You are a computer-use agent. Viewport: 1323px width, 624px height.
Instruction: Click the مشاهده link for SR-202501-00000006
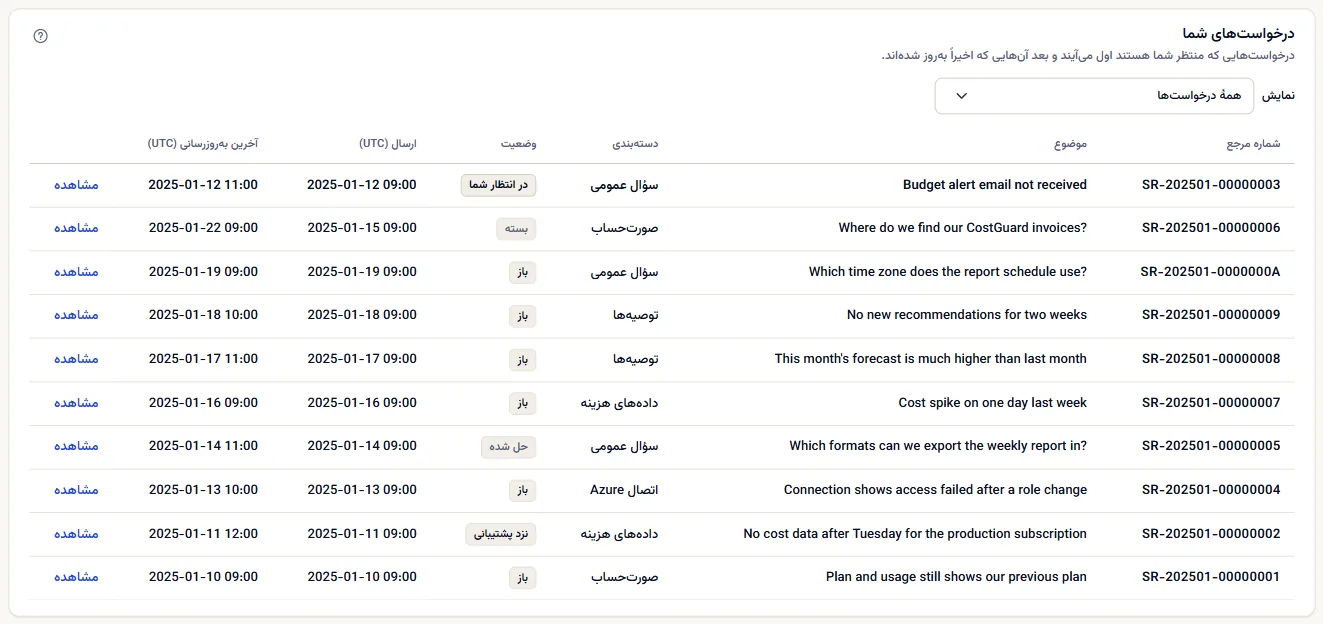tap(76, 228)
